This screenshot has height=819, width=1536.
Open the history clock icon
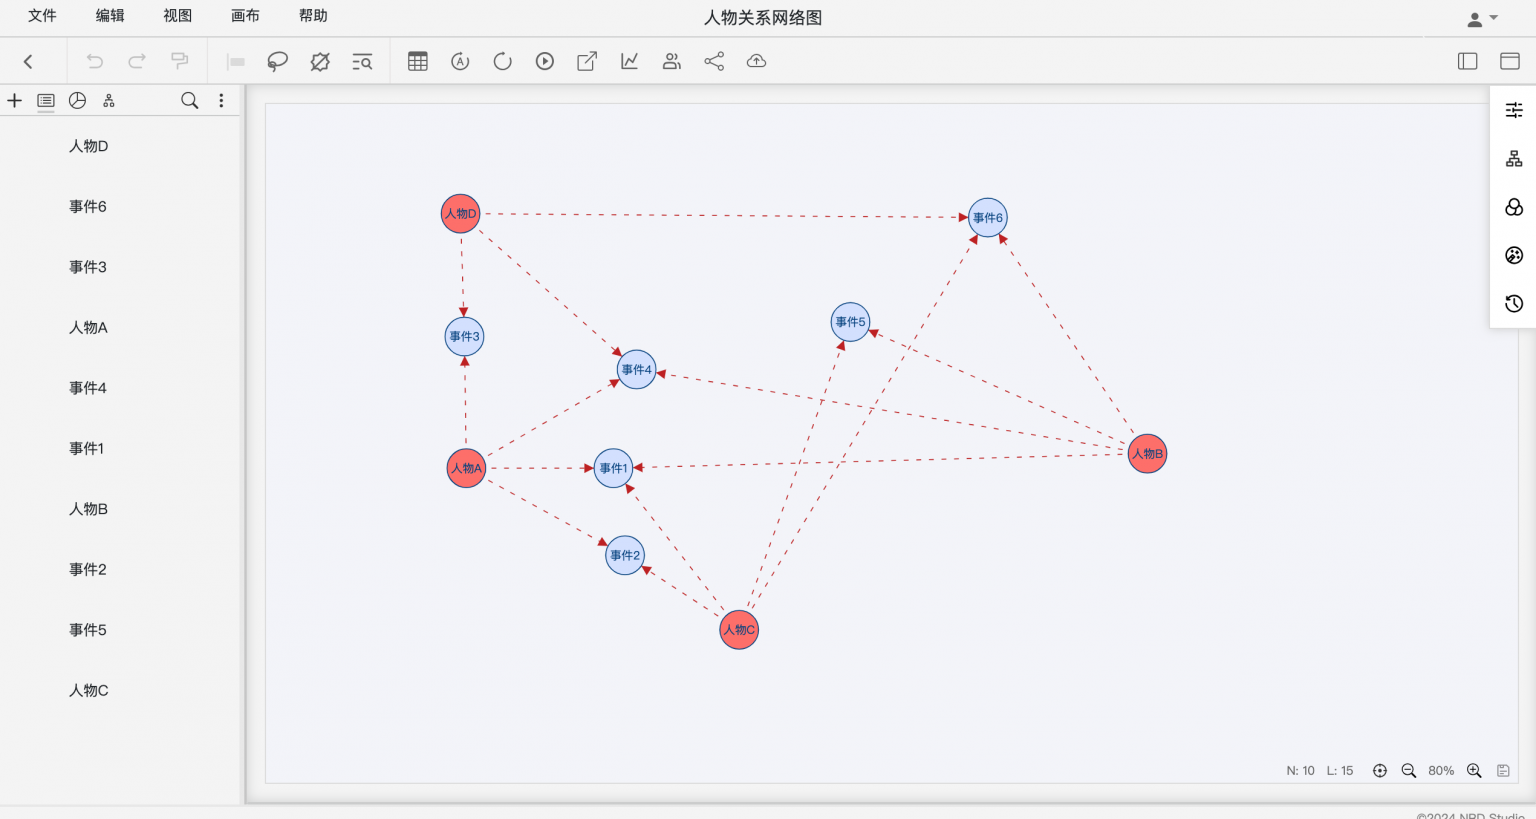pyautogui.click(x=1514, y=304)
